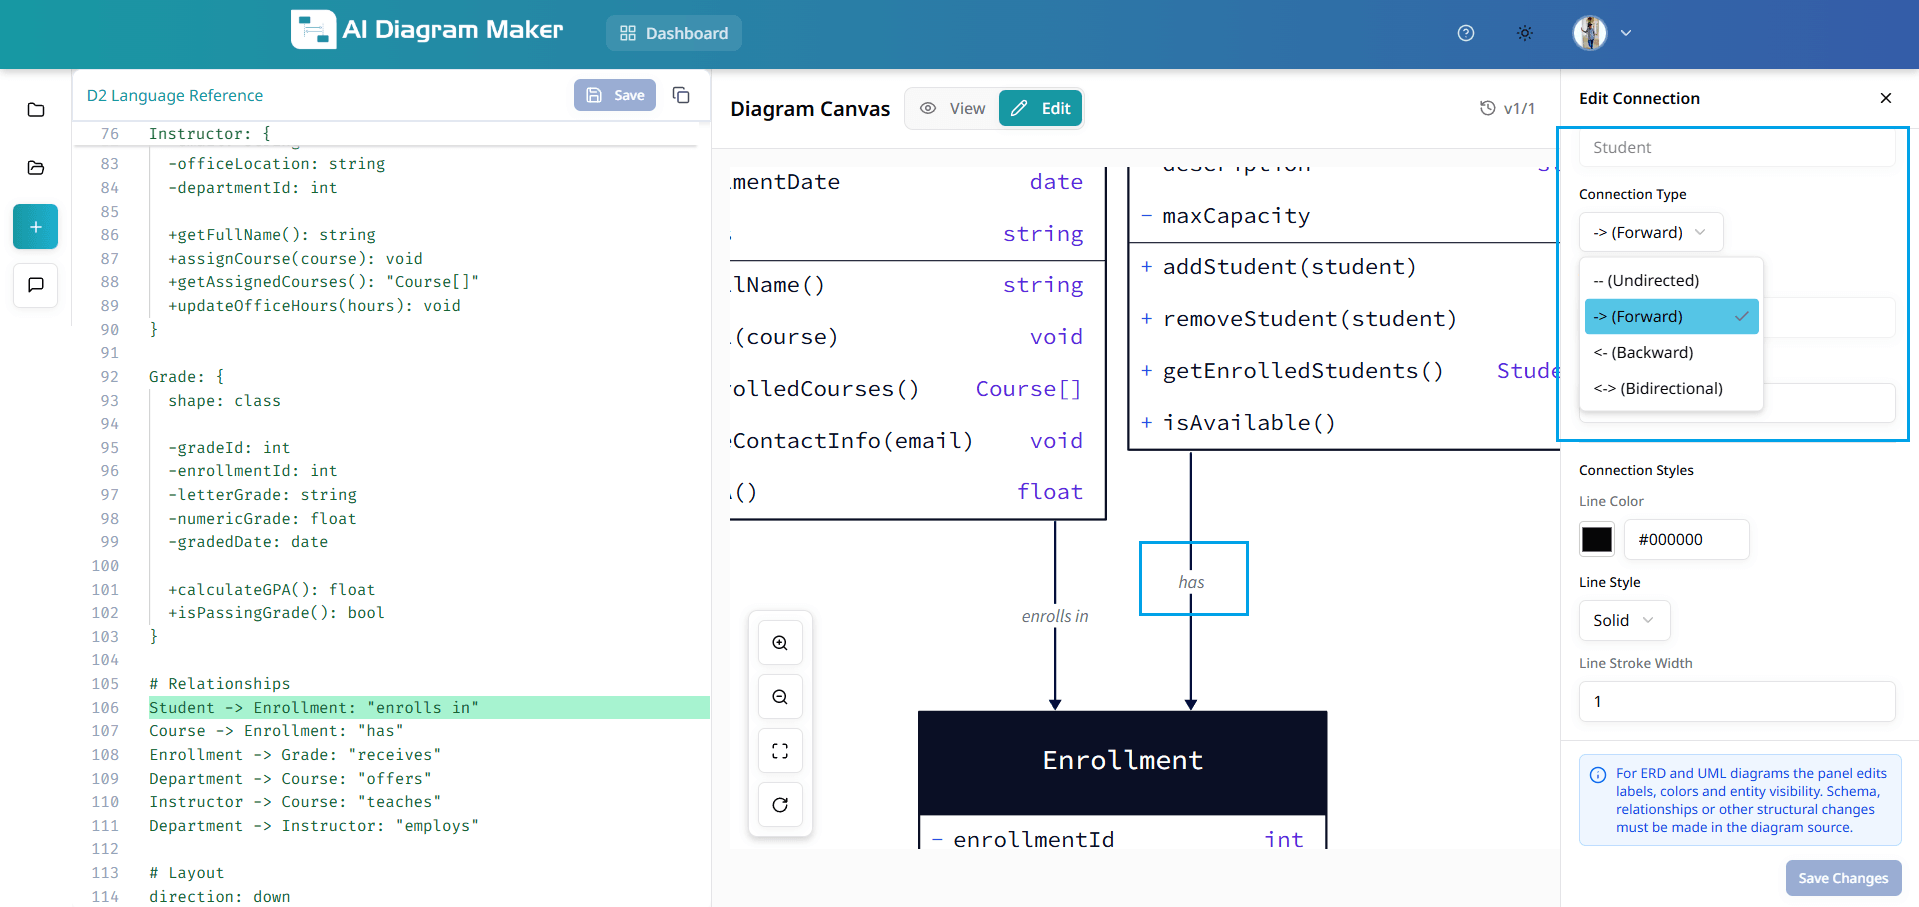Pick a line color with the black swatch

click(1597, 539)
